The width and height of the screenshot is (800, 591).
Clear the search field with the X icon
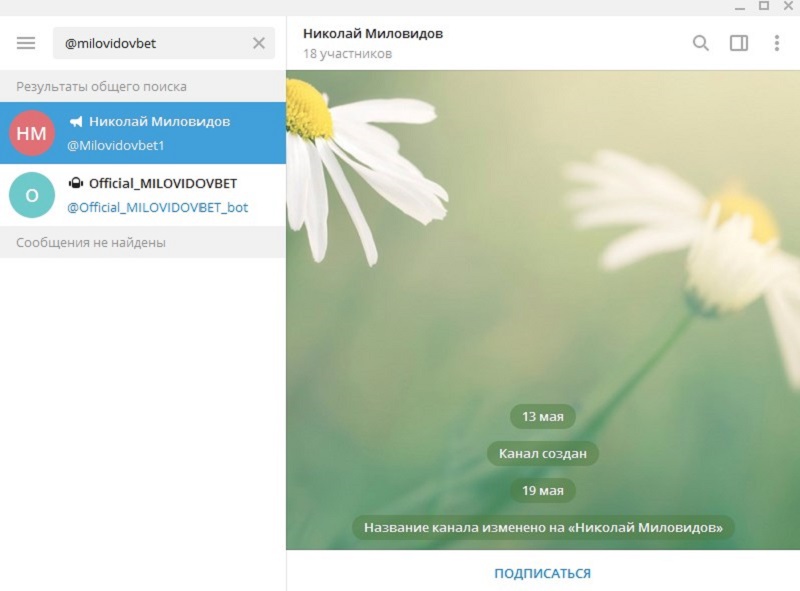(x=259, y=43)
